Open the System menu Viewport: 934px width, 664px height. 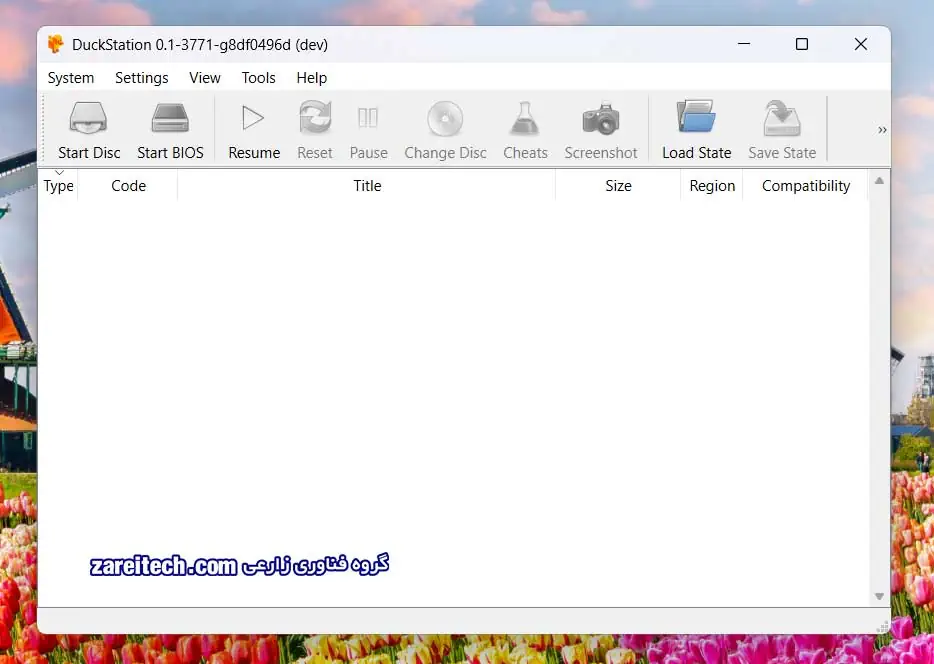[71, 78]
